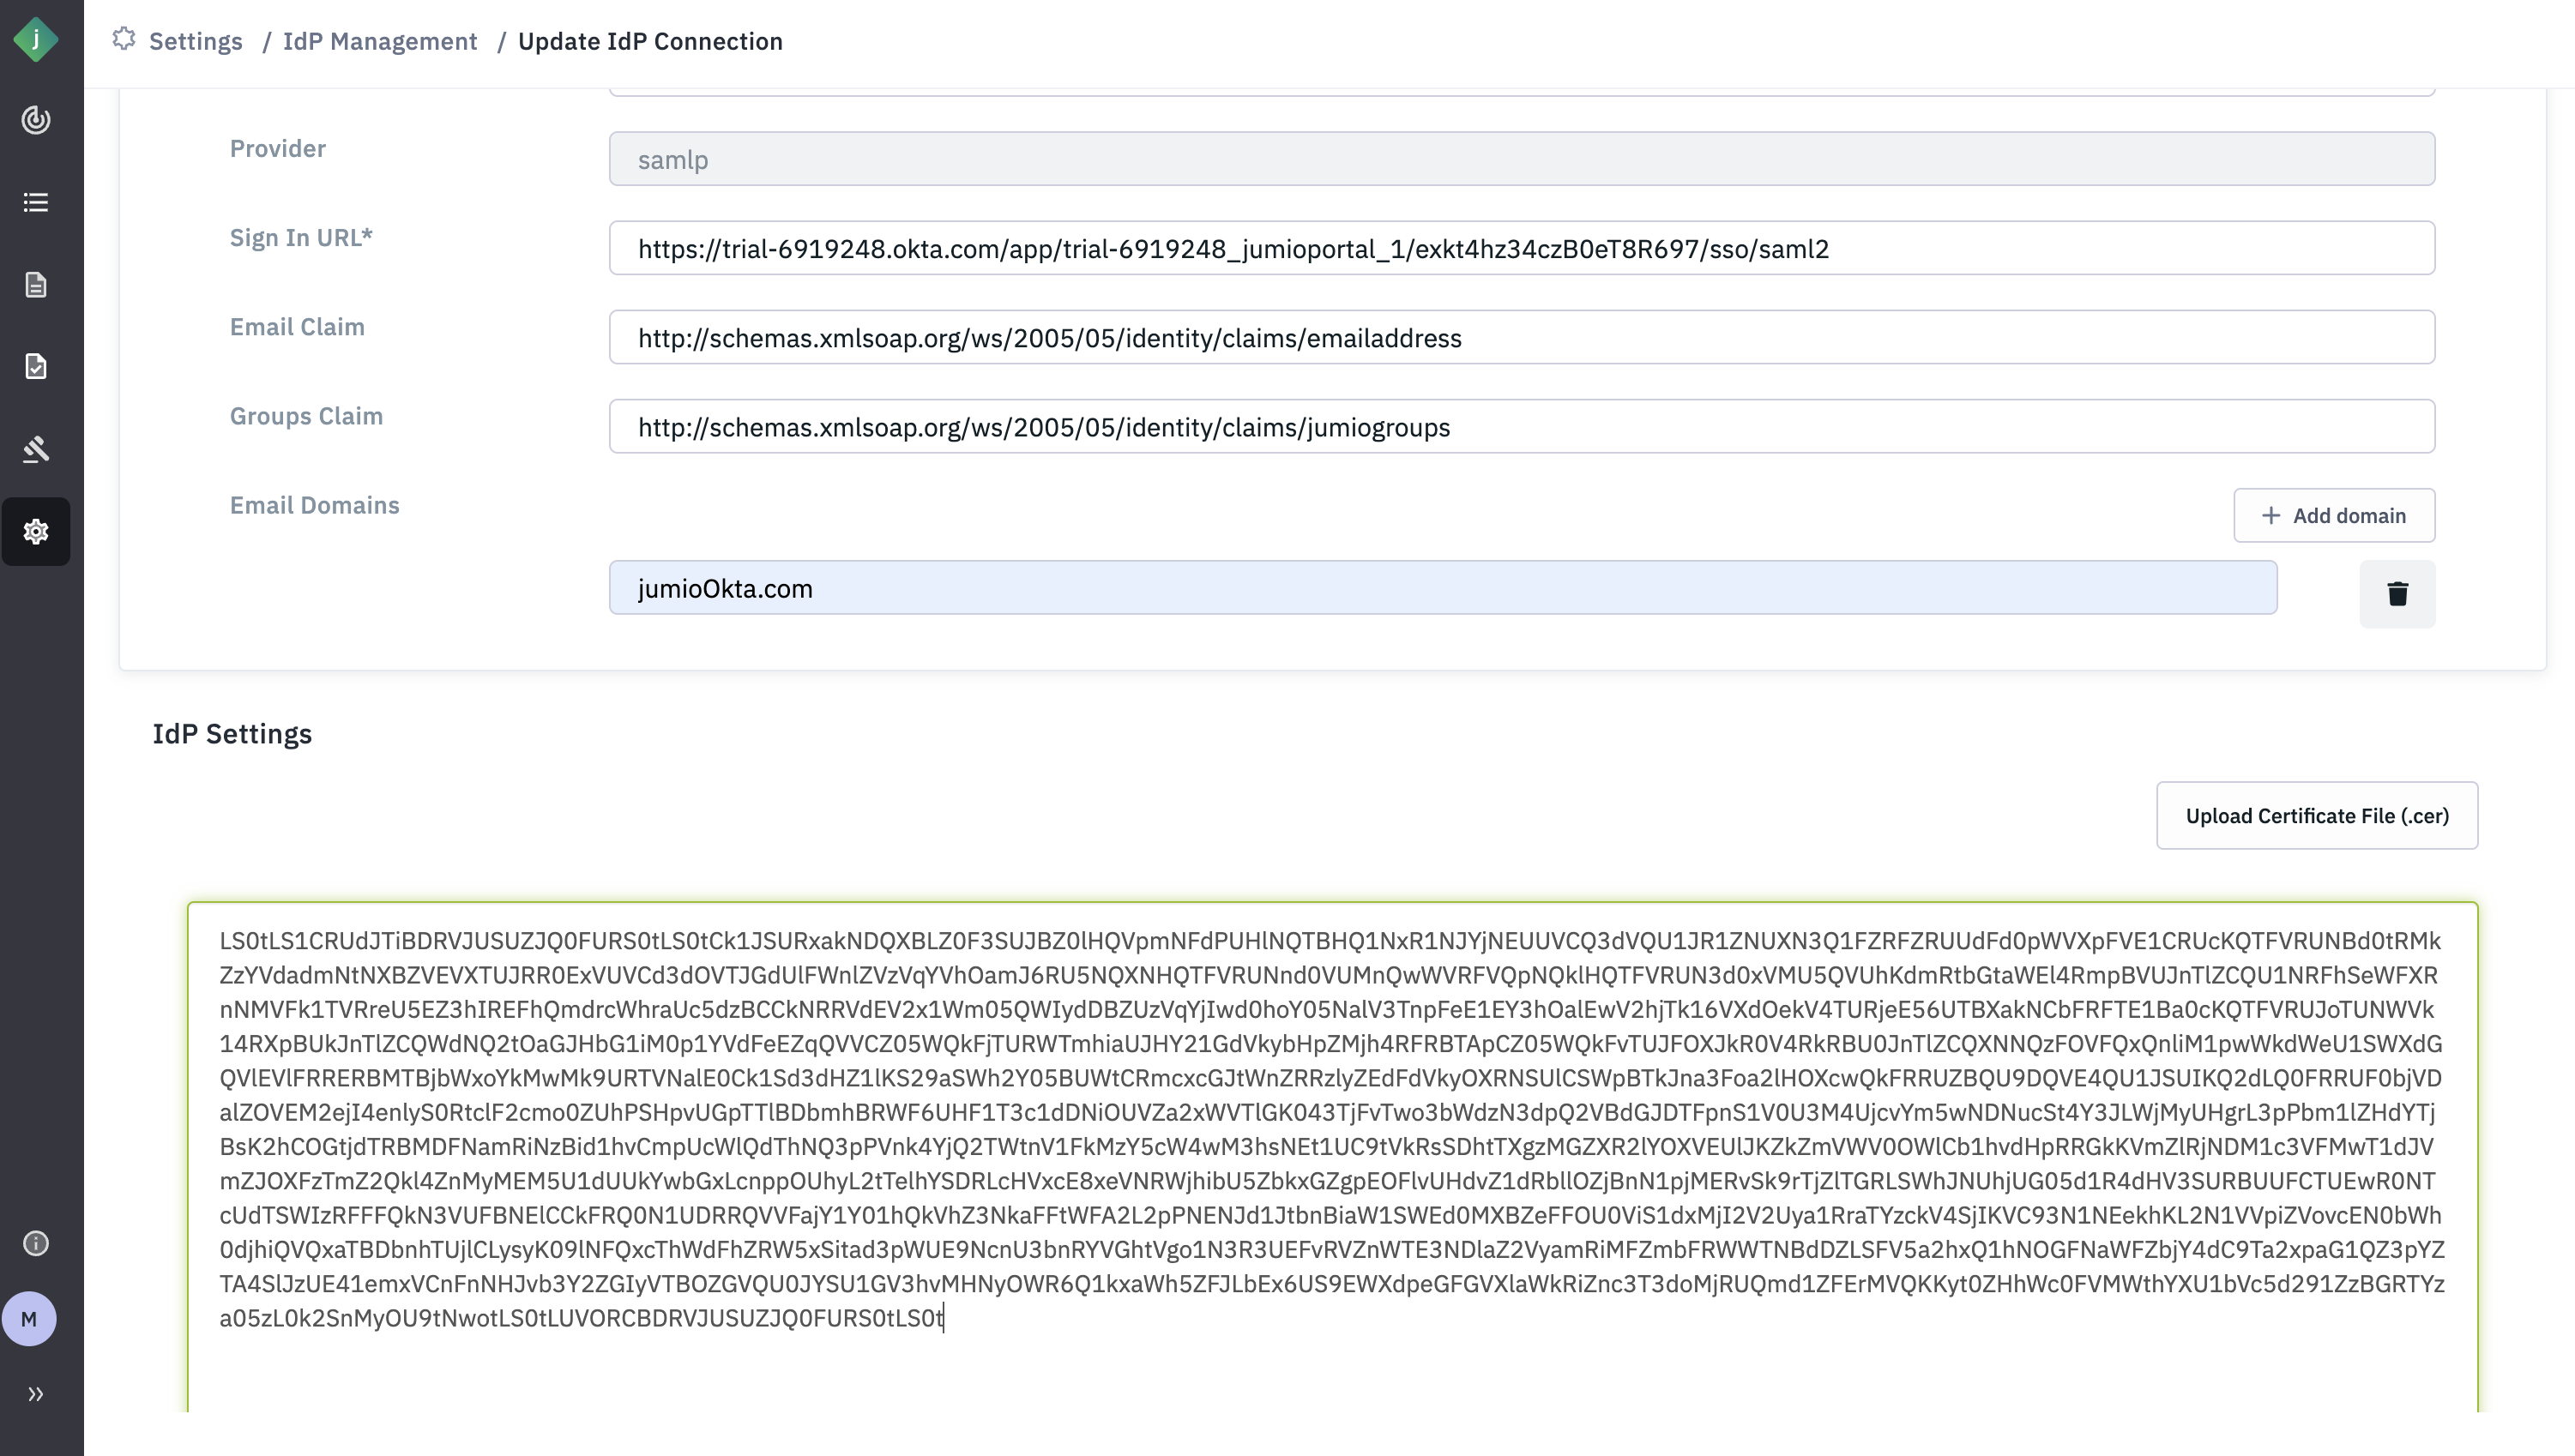Expand the sidebar with double chevron
The width and height of the screenshot is (2575, 1456).
36,1394
